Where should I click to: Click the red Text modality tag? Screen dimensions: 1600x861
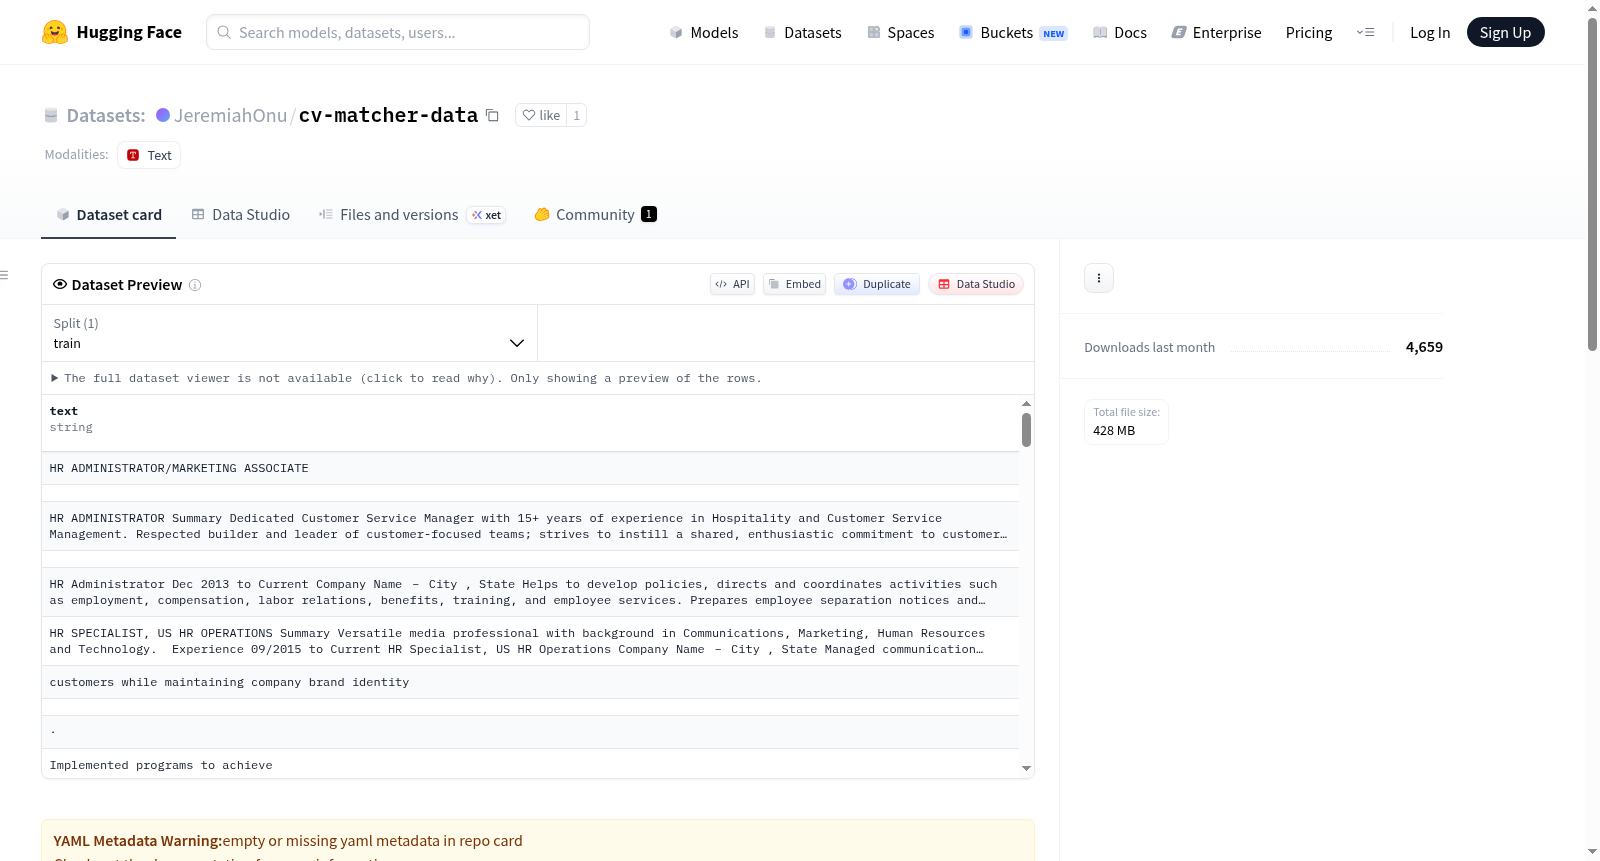tap(149, 155)
